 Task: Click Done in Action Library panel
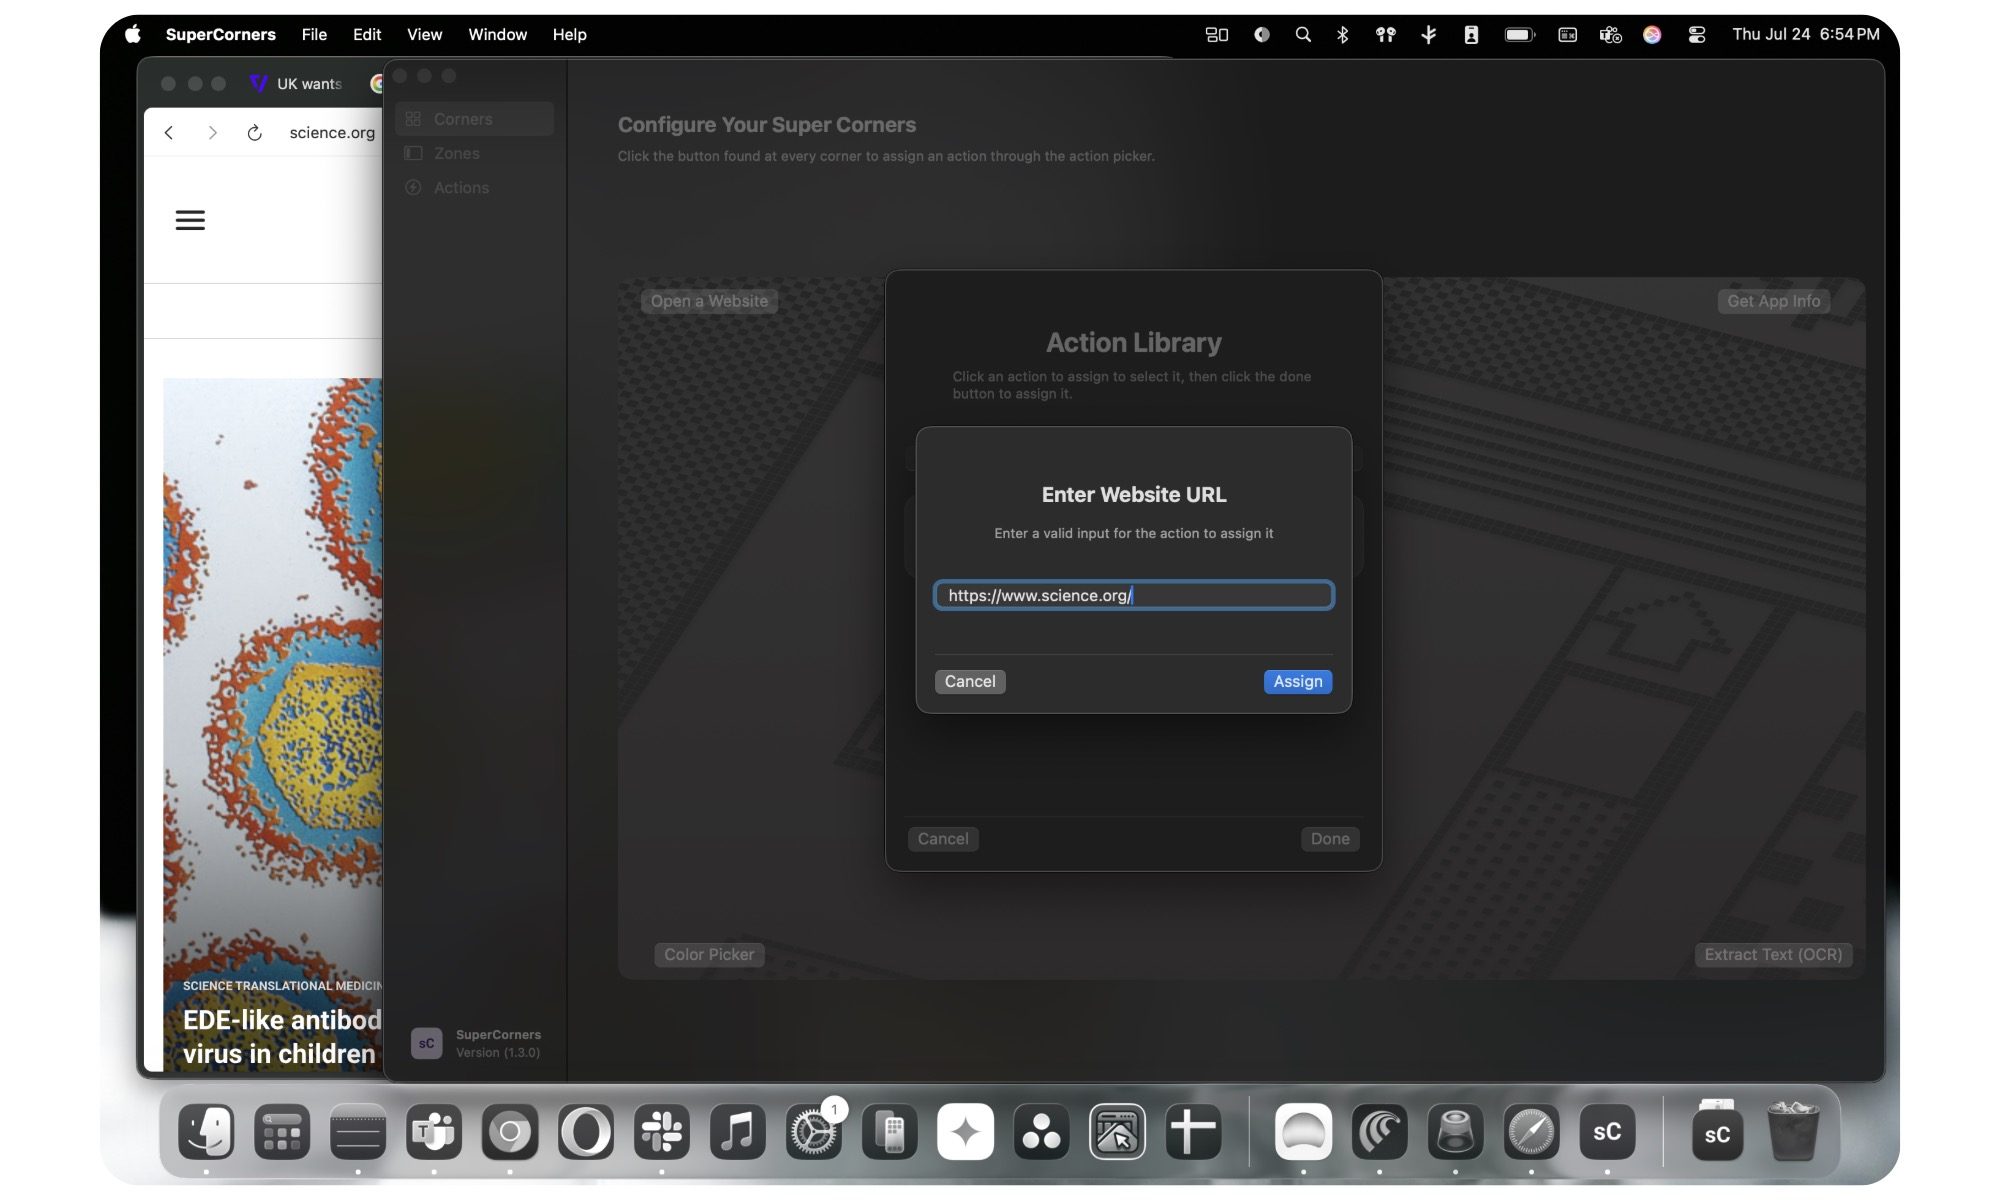[x=1329, y=839]
